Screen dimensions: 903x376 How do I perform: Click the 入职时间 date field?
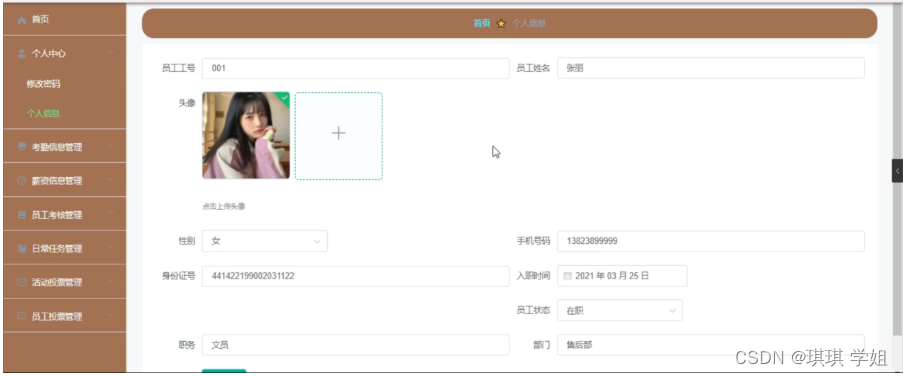pos(622,276)
